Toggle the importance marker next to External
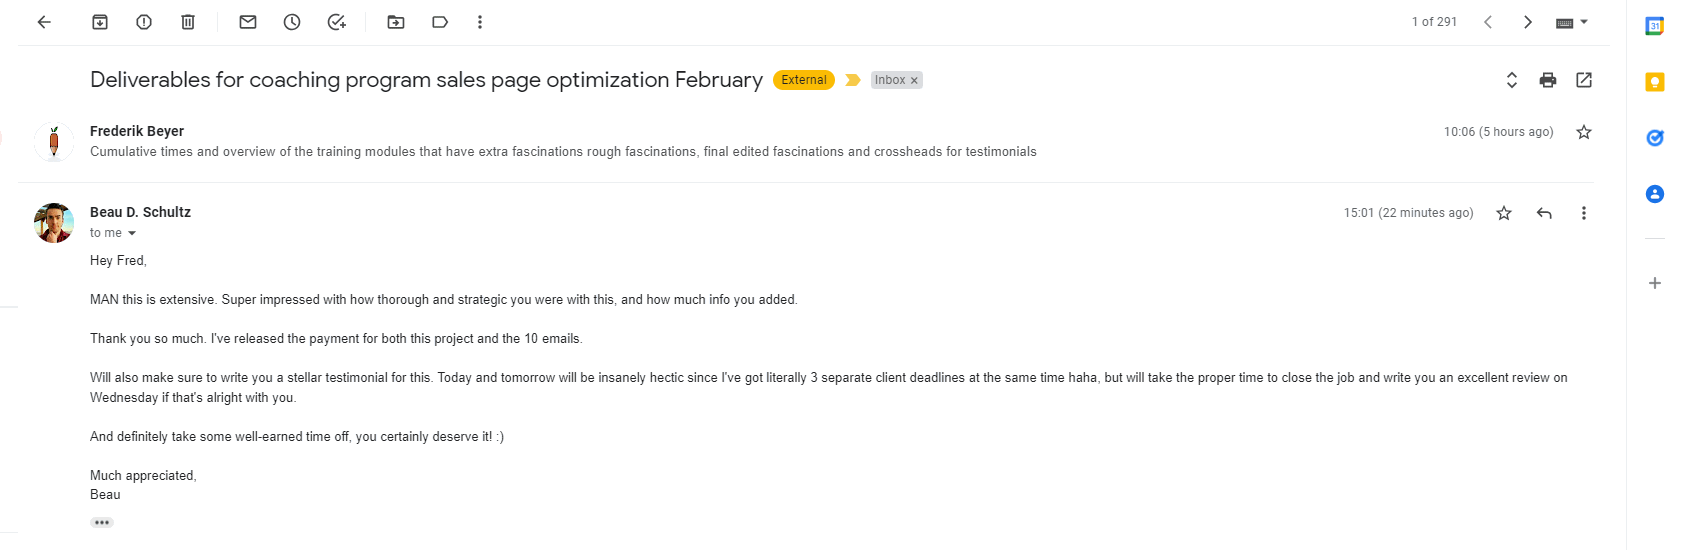This screenshot has height=550, width=1682. [x=853, y=80]
